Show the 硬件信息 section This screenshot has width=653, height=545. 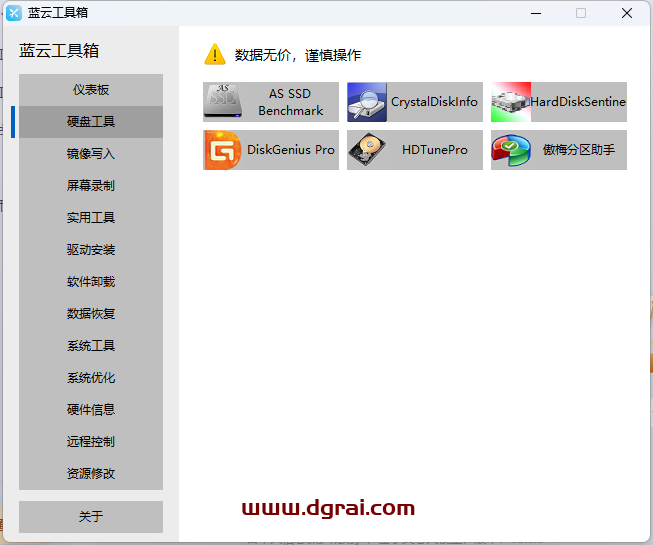(x=91, y=410)
